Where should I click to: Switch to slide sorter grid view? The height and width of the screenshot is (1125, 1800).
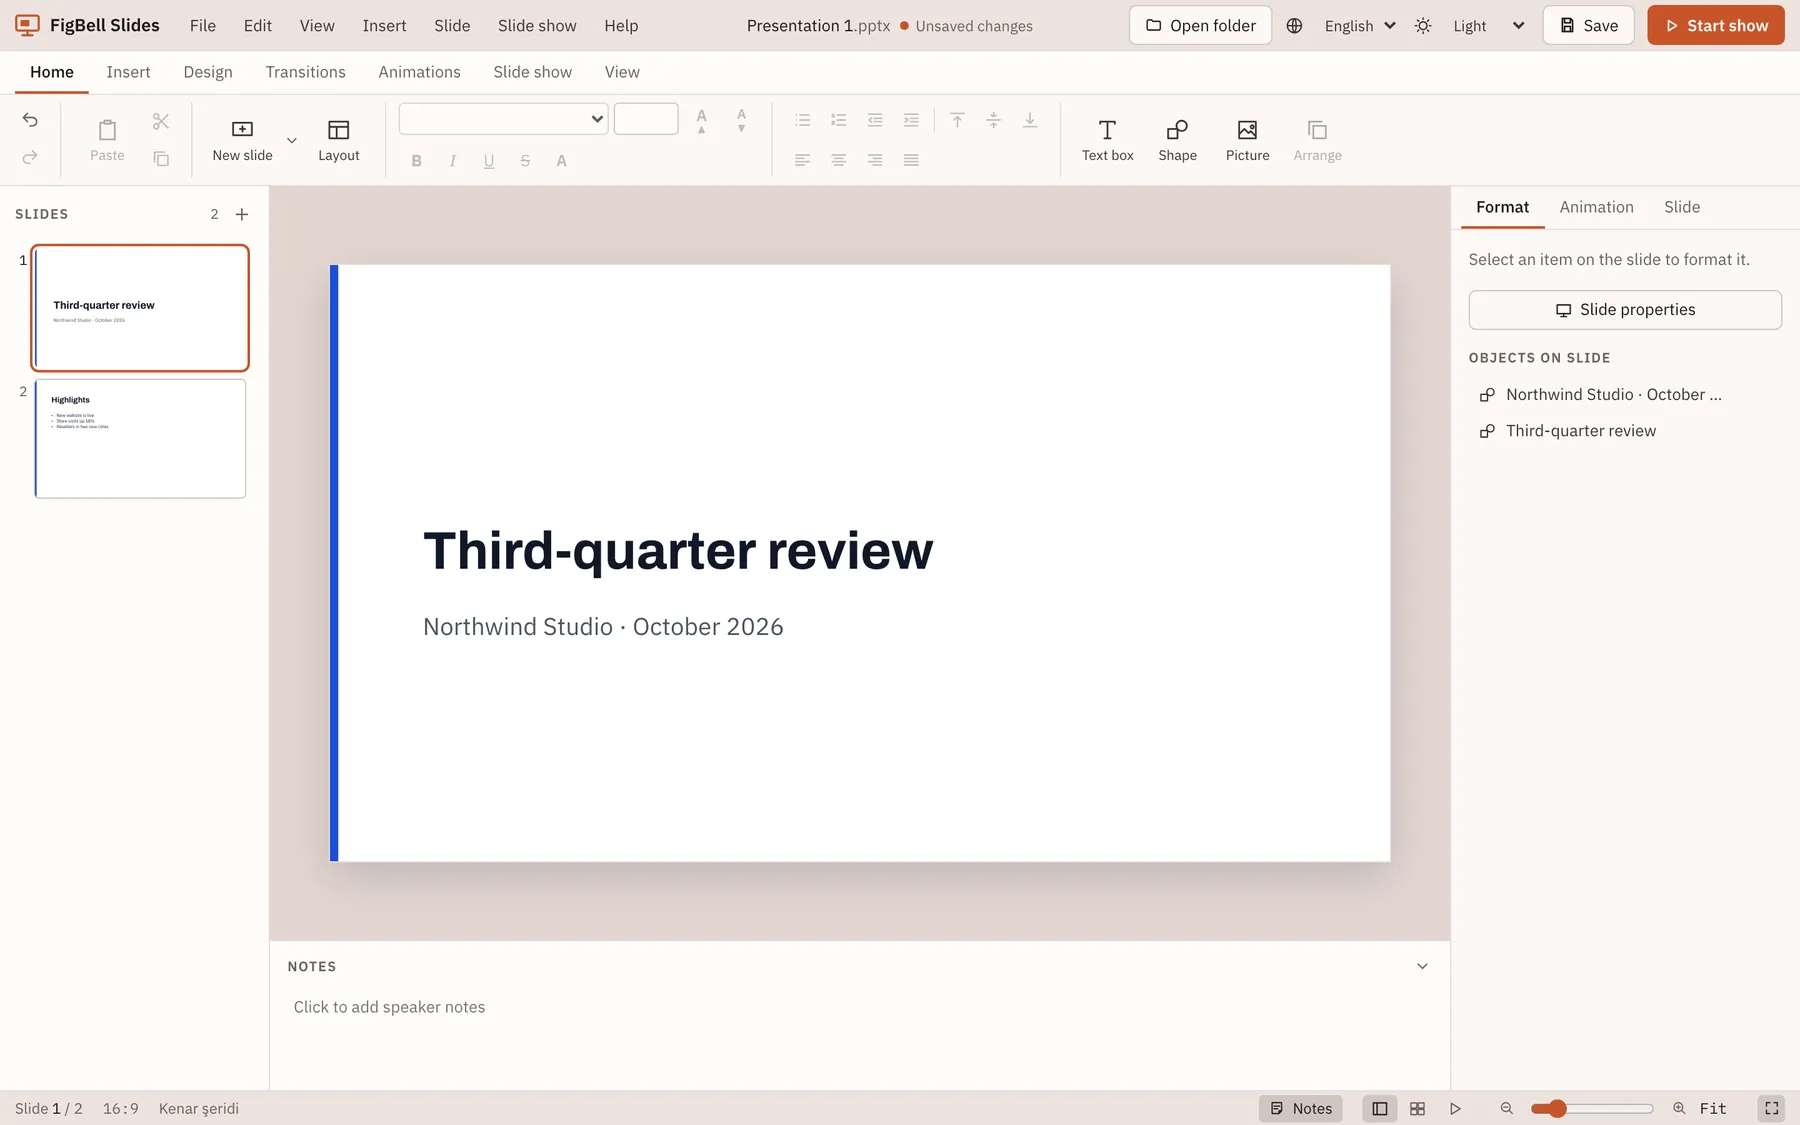click(x=1417, y=1108)
